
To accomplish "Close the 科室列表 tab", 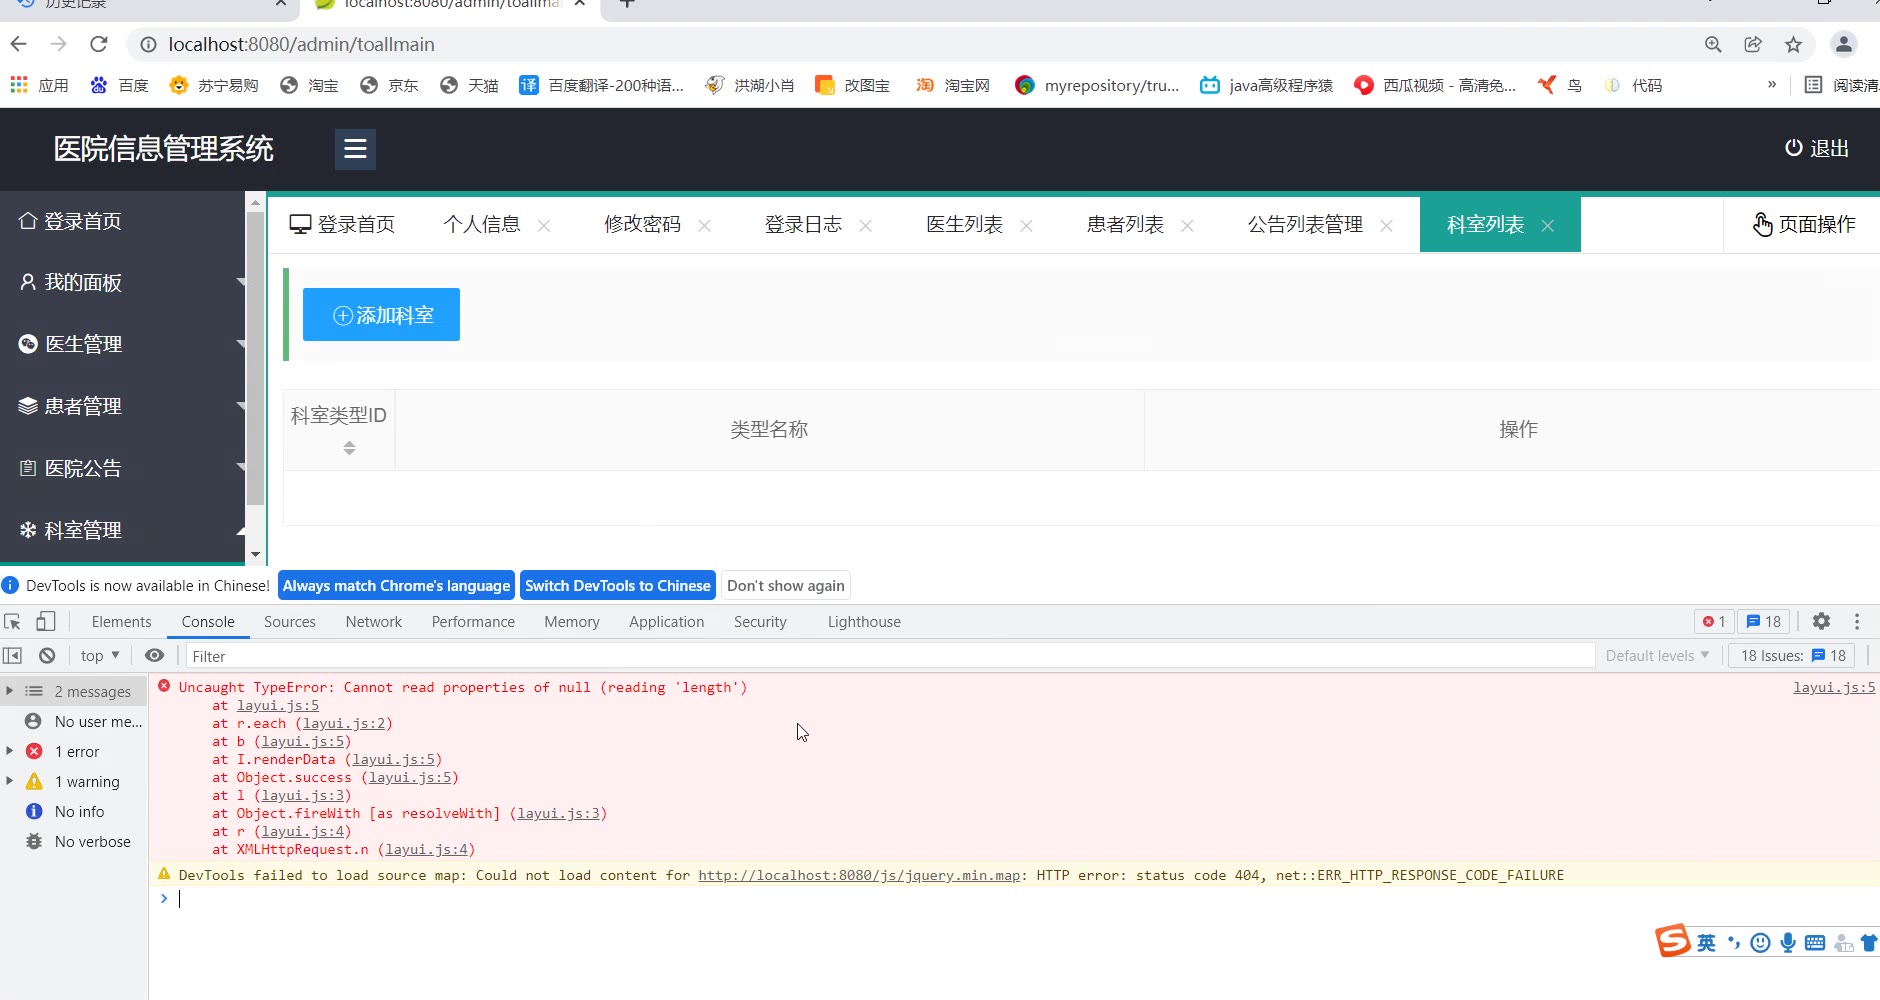I will [1548, 226].
